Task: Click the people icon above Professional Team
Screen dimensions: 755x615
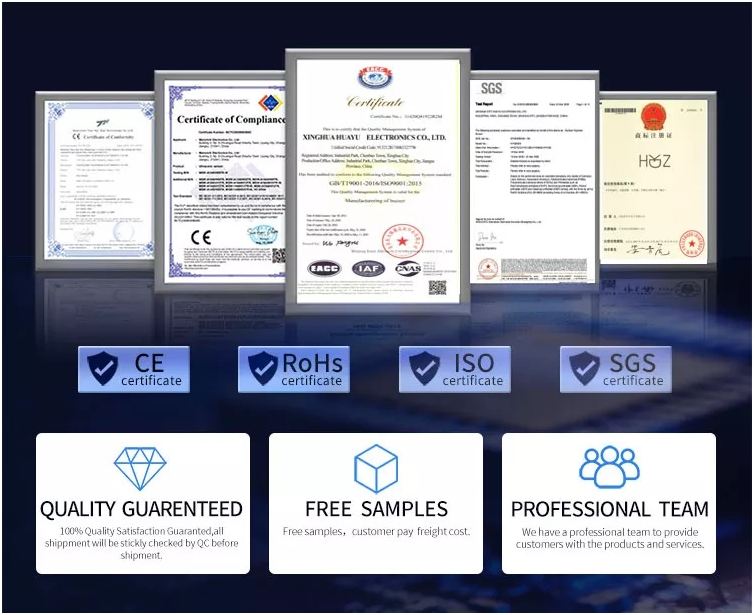Action: tap(609, 467)
